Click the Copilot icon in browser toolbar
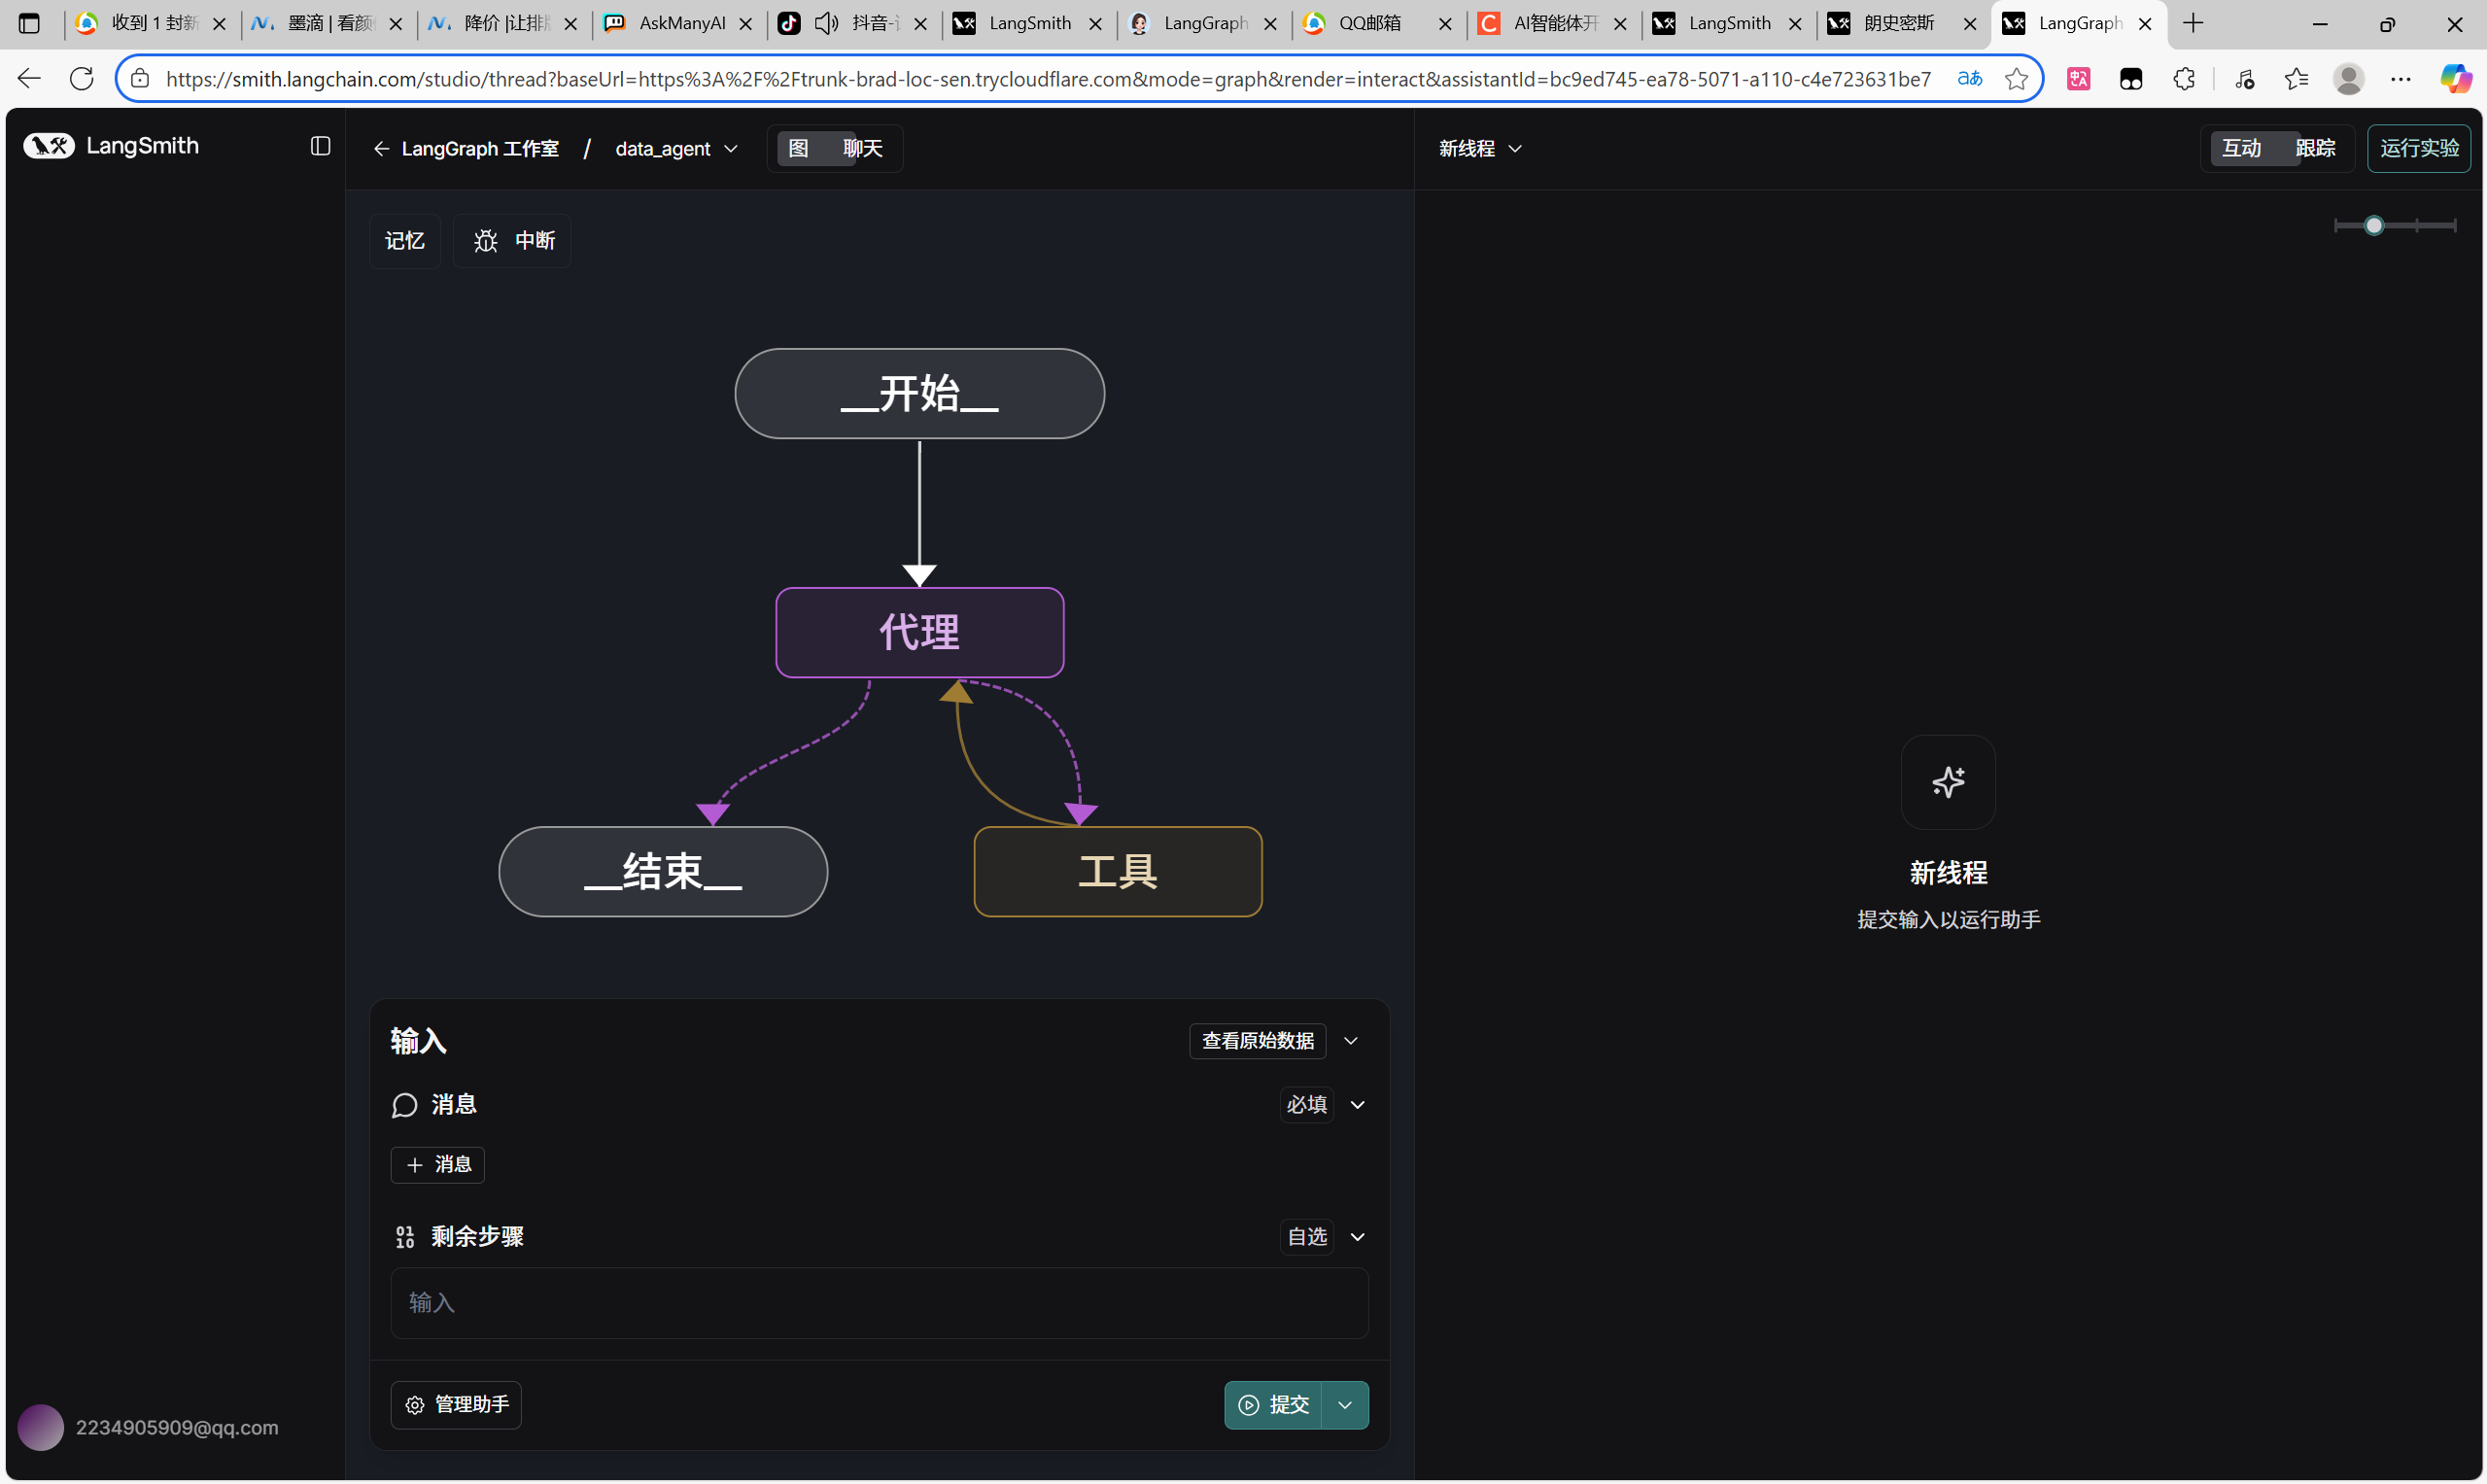The height and width of the screenshot is (1484, 2487). (x=2455, y=78)
